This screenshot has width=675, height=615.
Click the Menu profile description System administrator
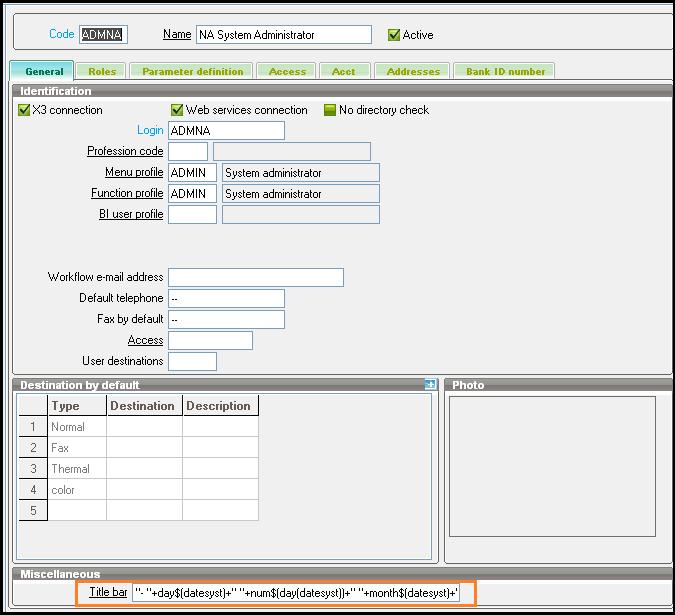coord(301,173)
